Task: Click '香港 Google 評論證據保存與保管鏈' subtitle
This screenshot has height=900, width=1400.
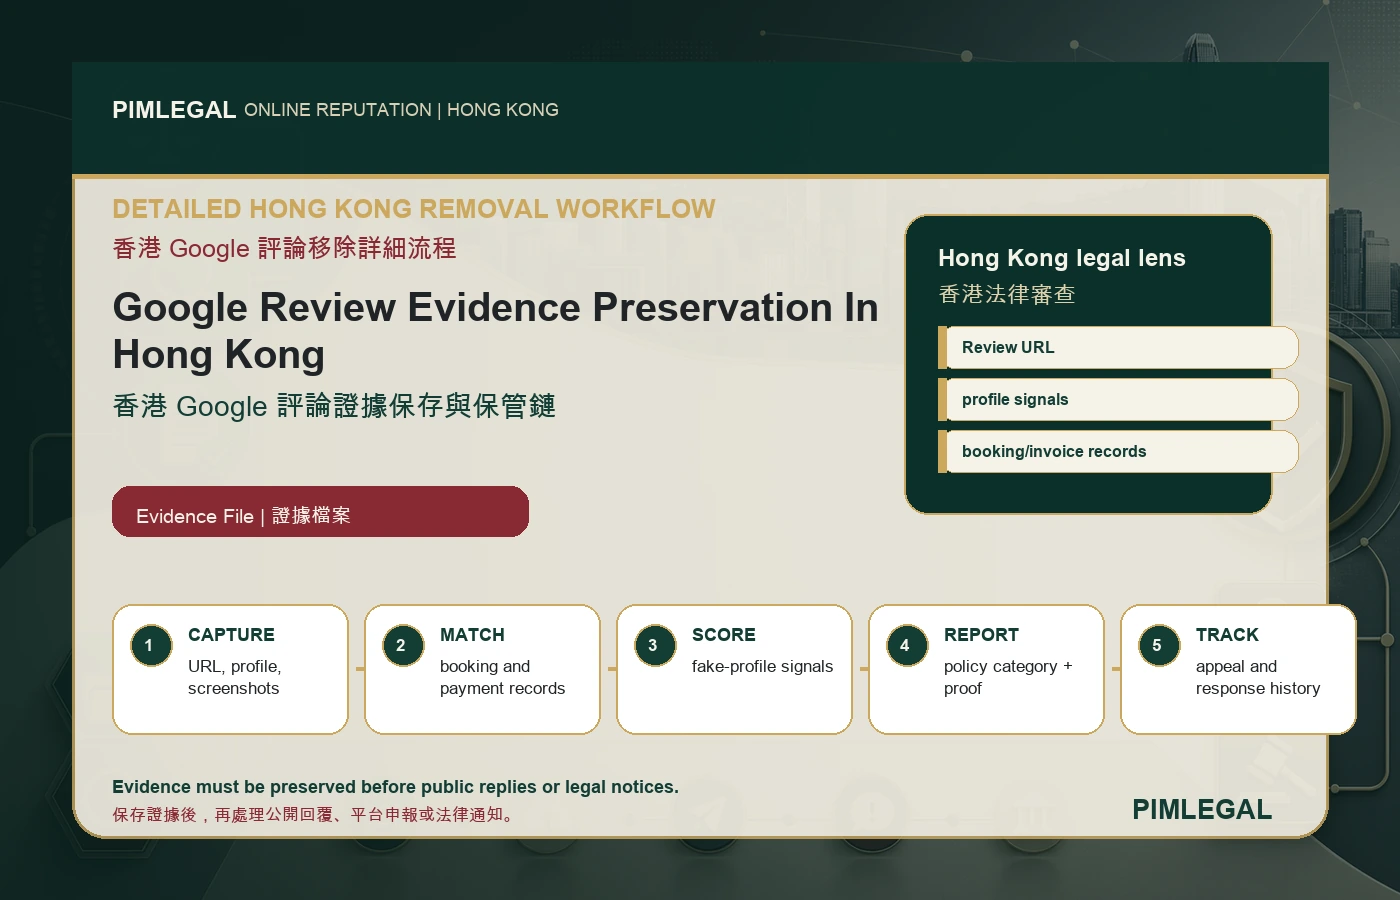Action: pyautogui.click(x=334, y=406)
